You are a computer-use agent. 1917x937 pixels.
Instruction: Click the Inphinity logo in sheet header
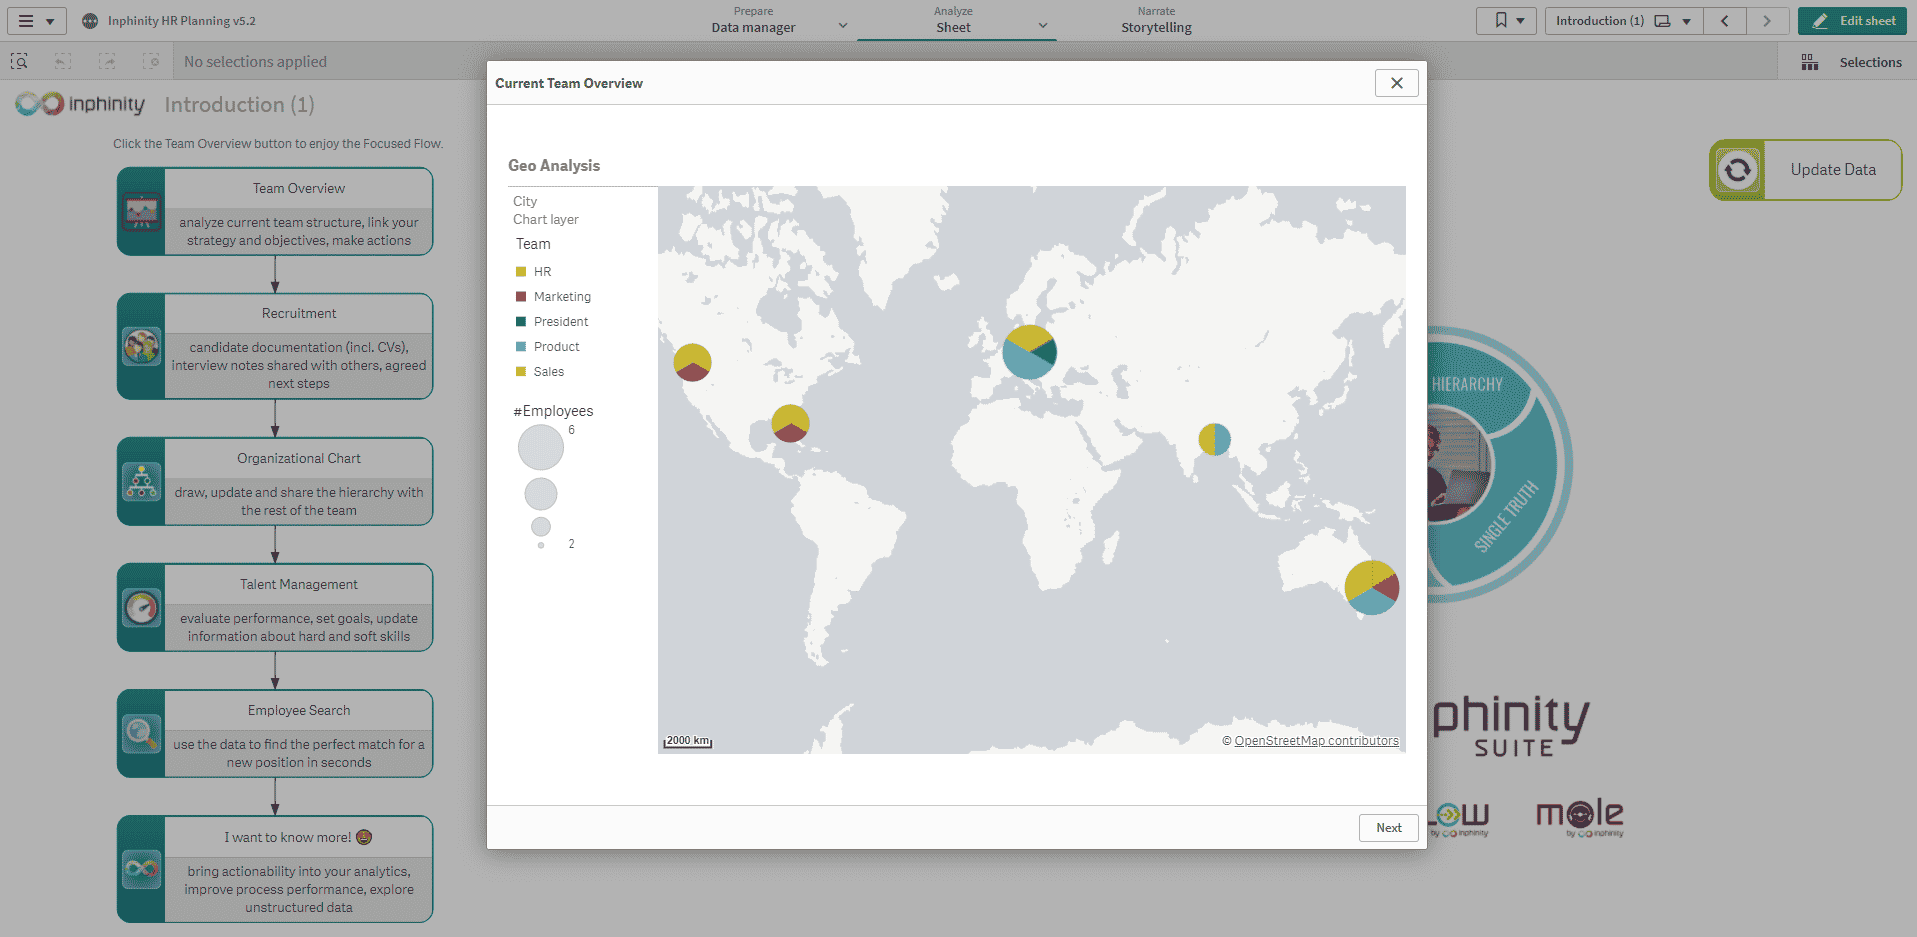80,104
